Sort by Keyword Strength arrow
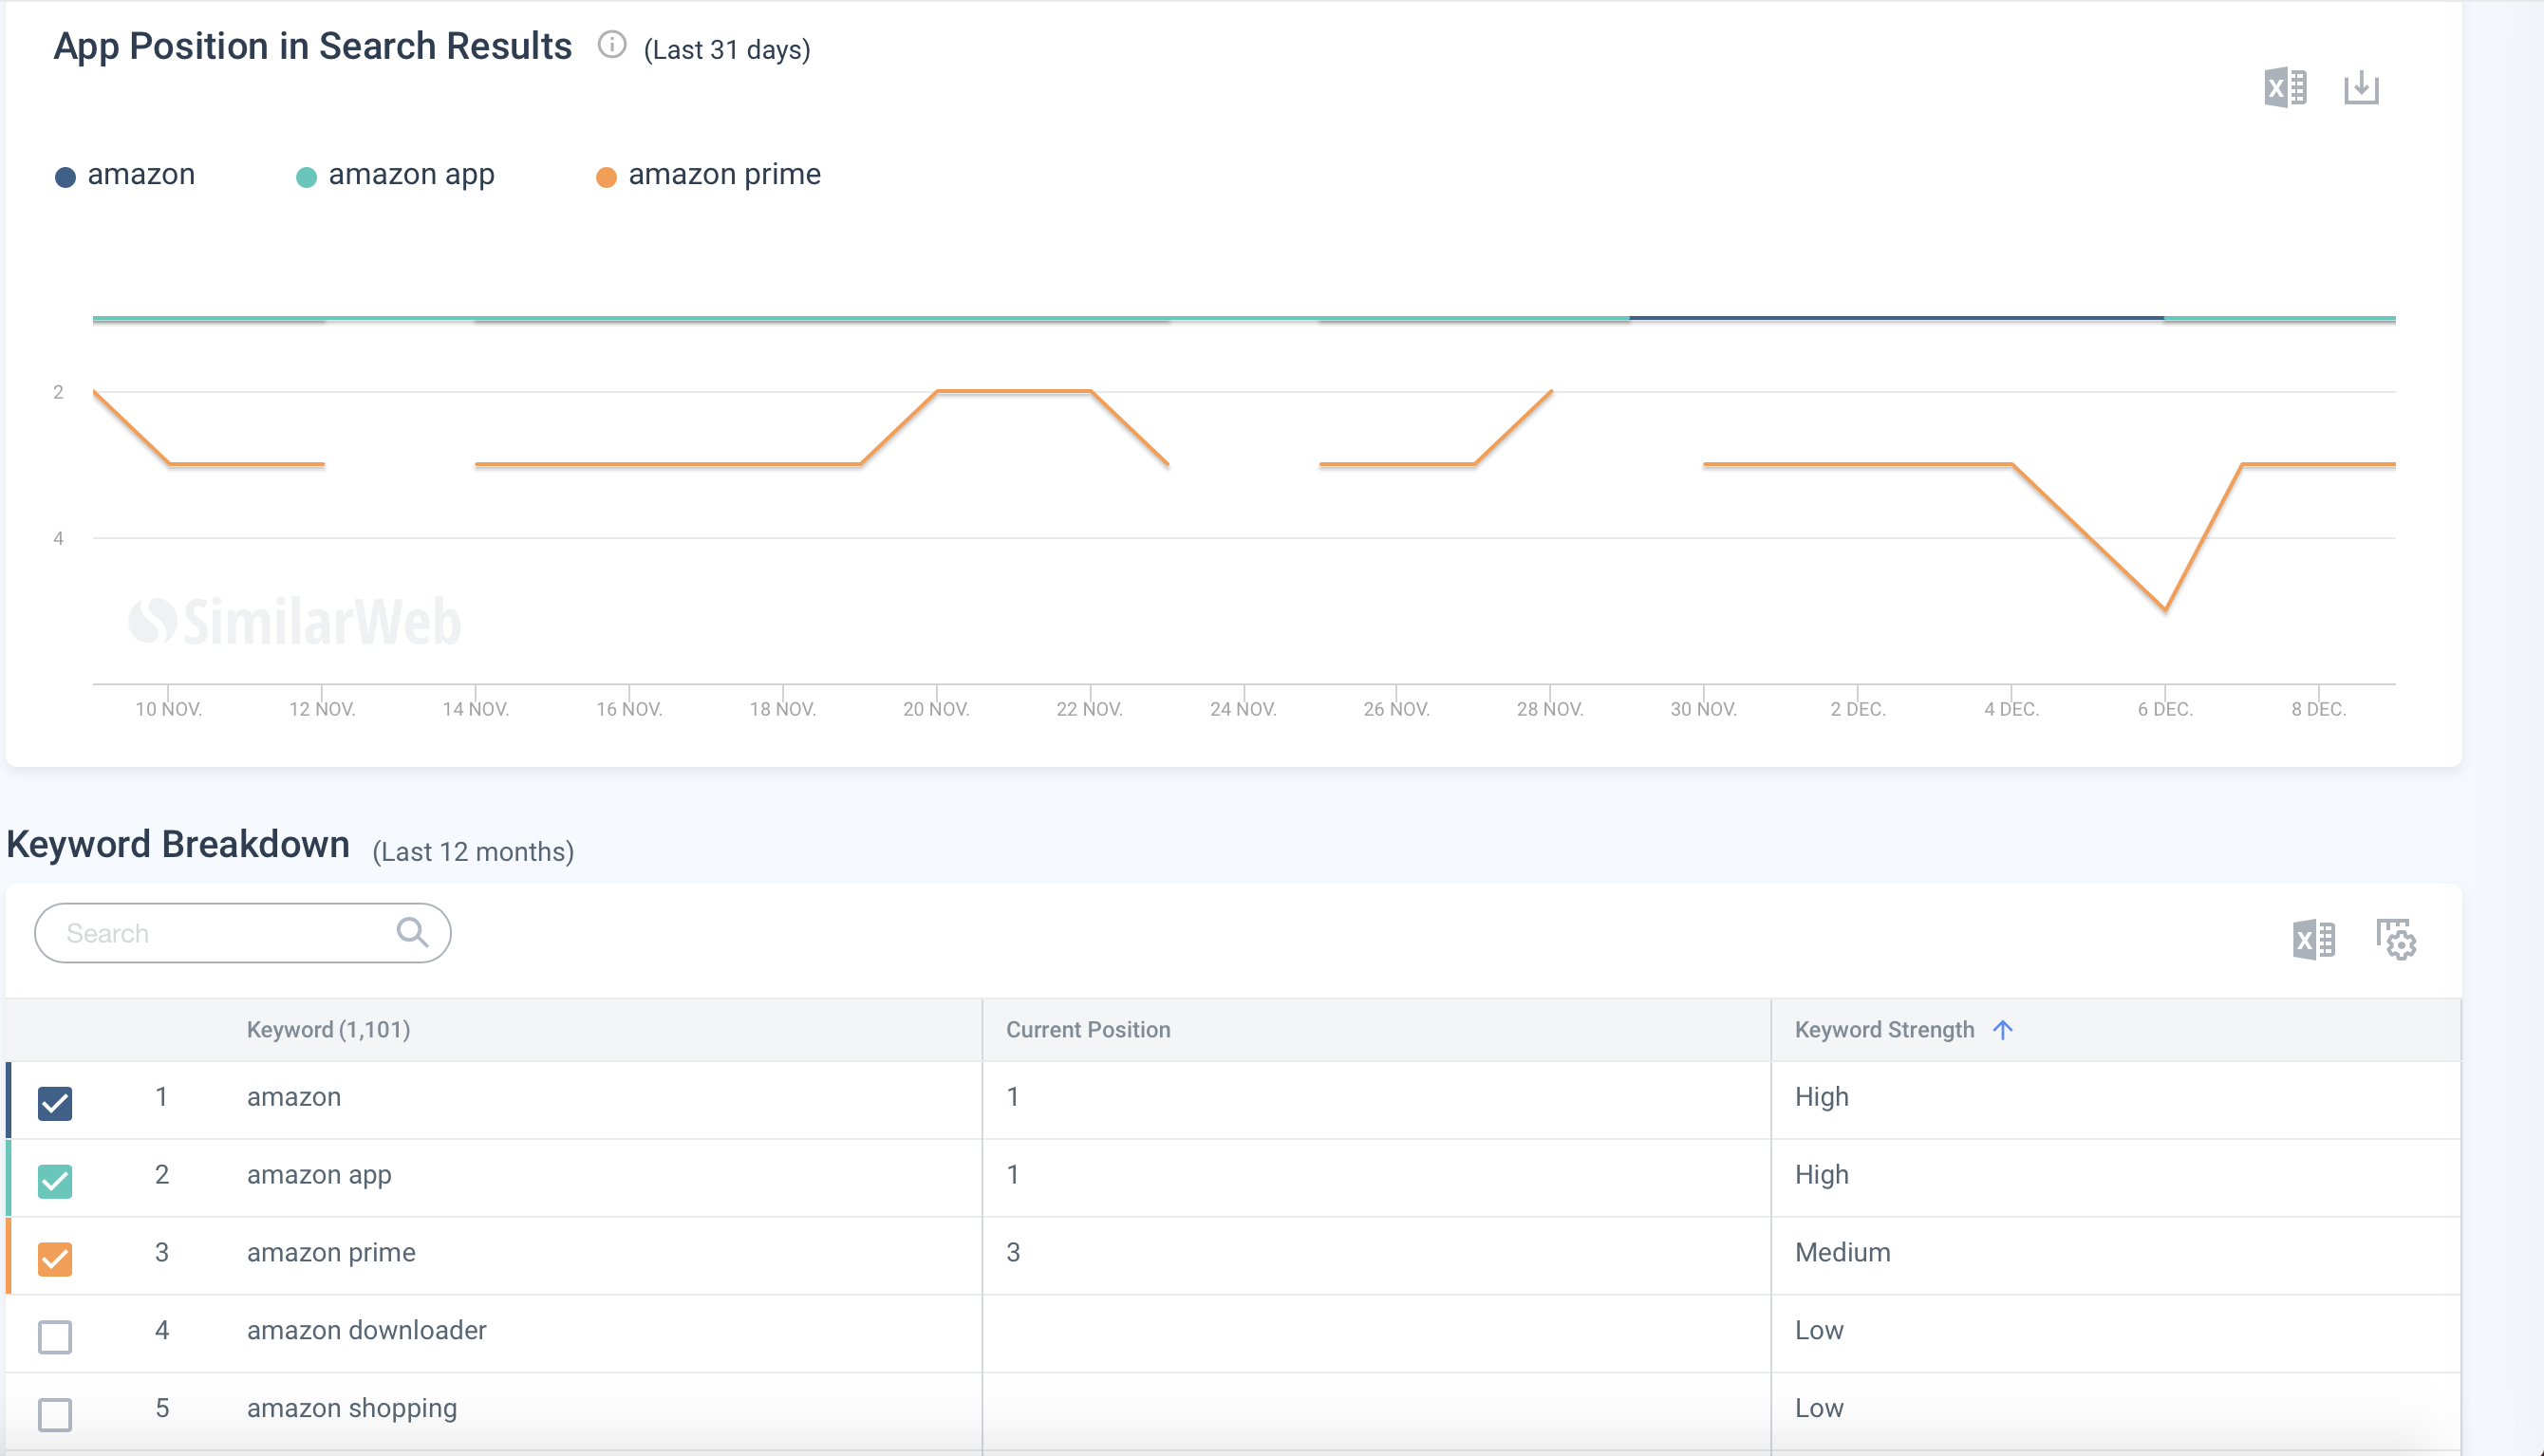This screenshot has height=1456, width=2544. (x=2002, y=1030)
